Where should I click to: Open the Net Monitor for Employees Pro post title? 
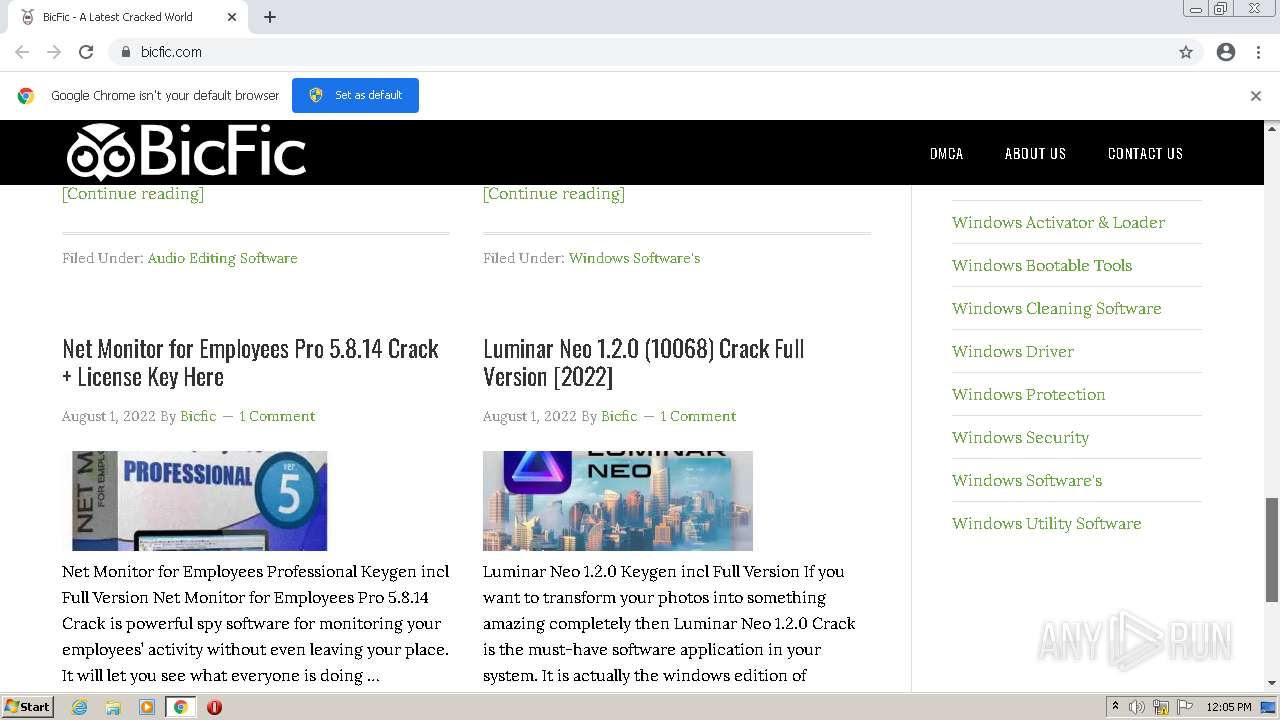tap(250, 362)
